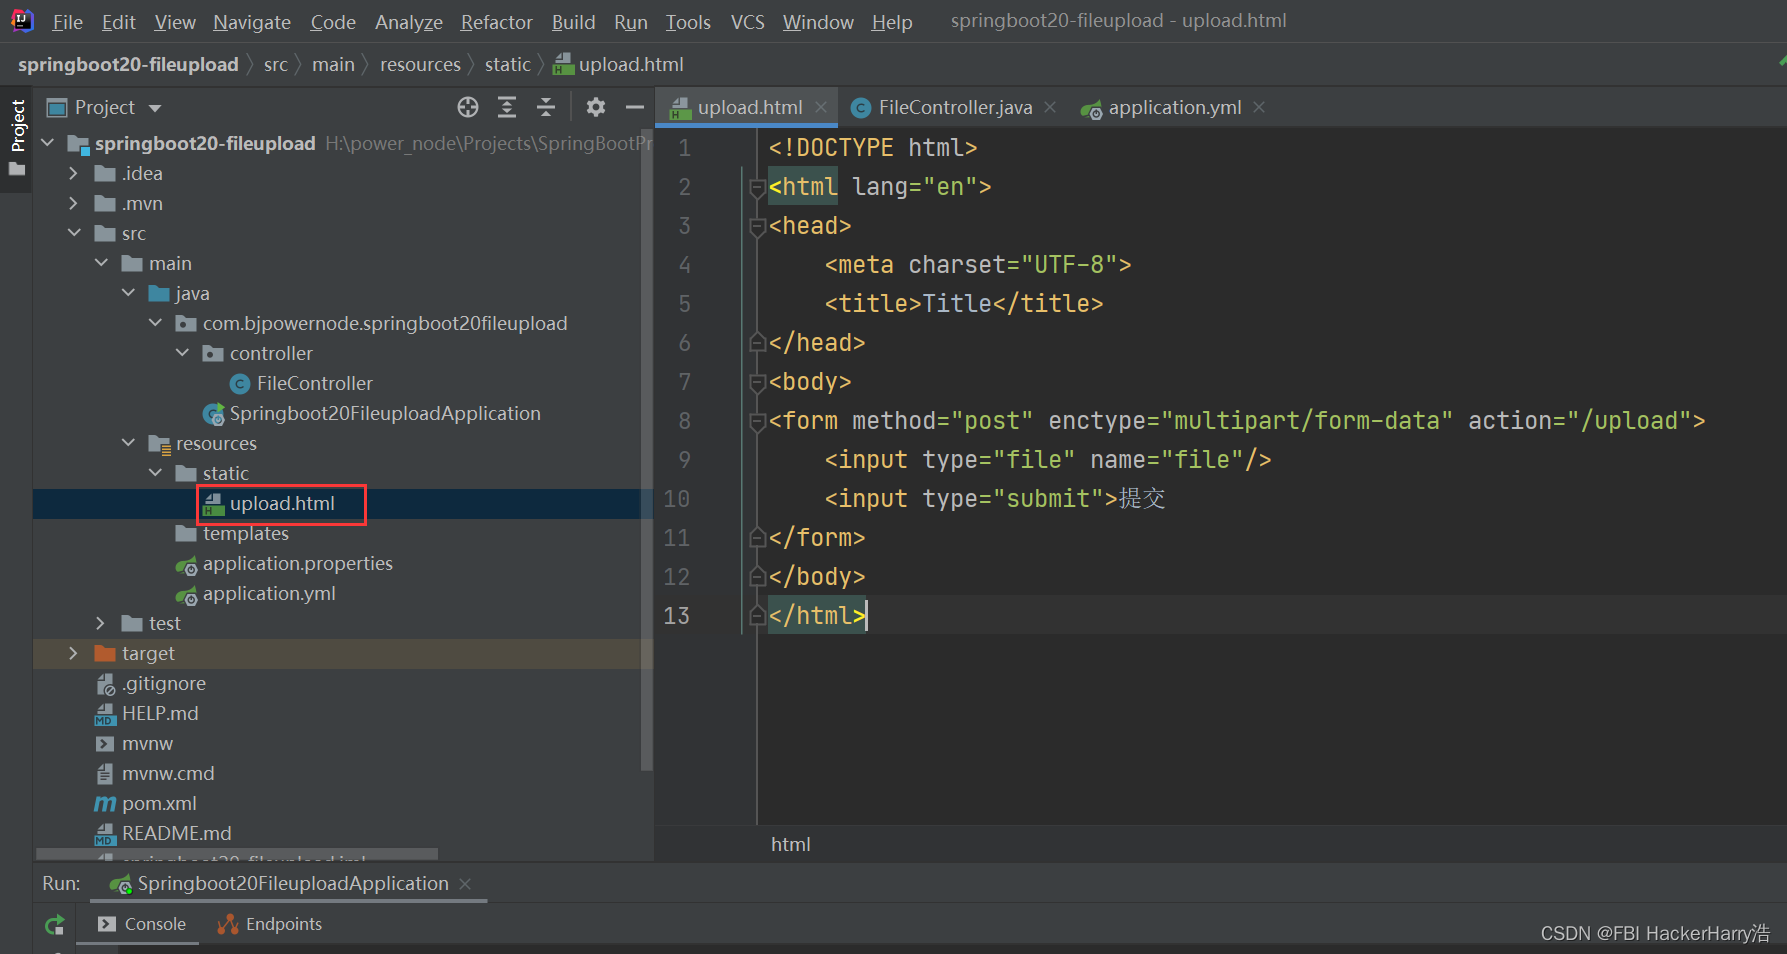
Task: Click the Project tool window sidebar button
Action: [17, 137]
